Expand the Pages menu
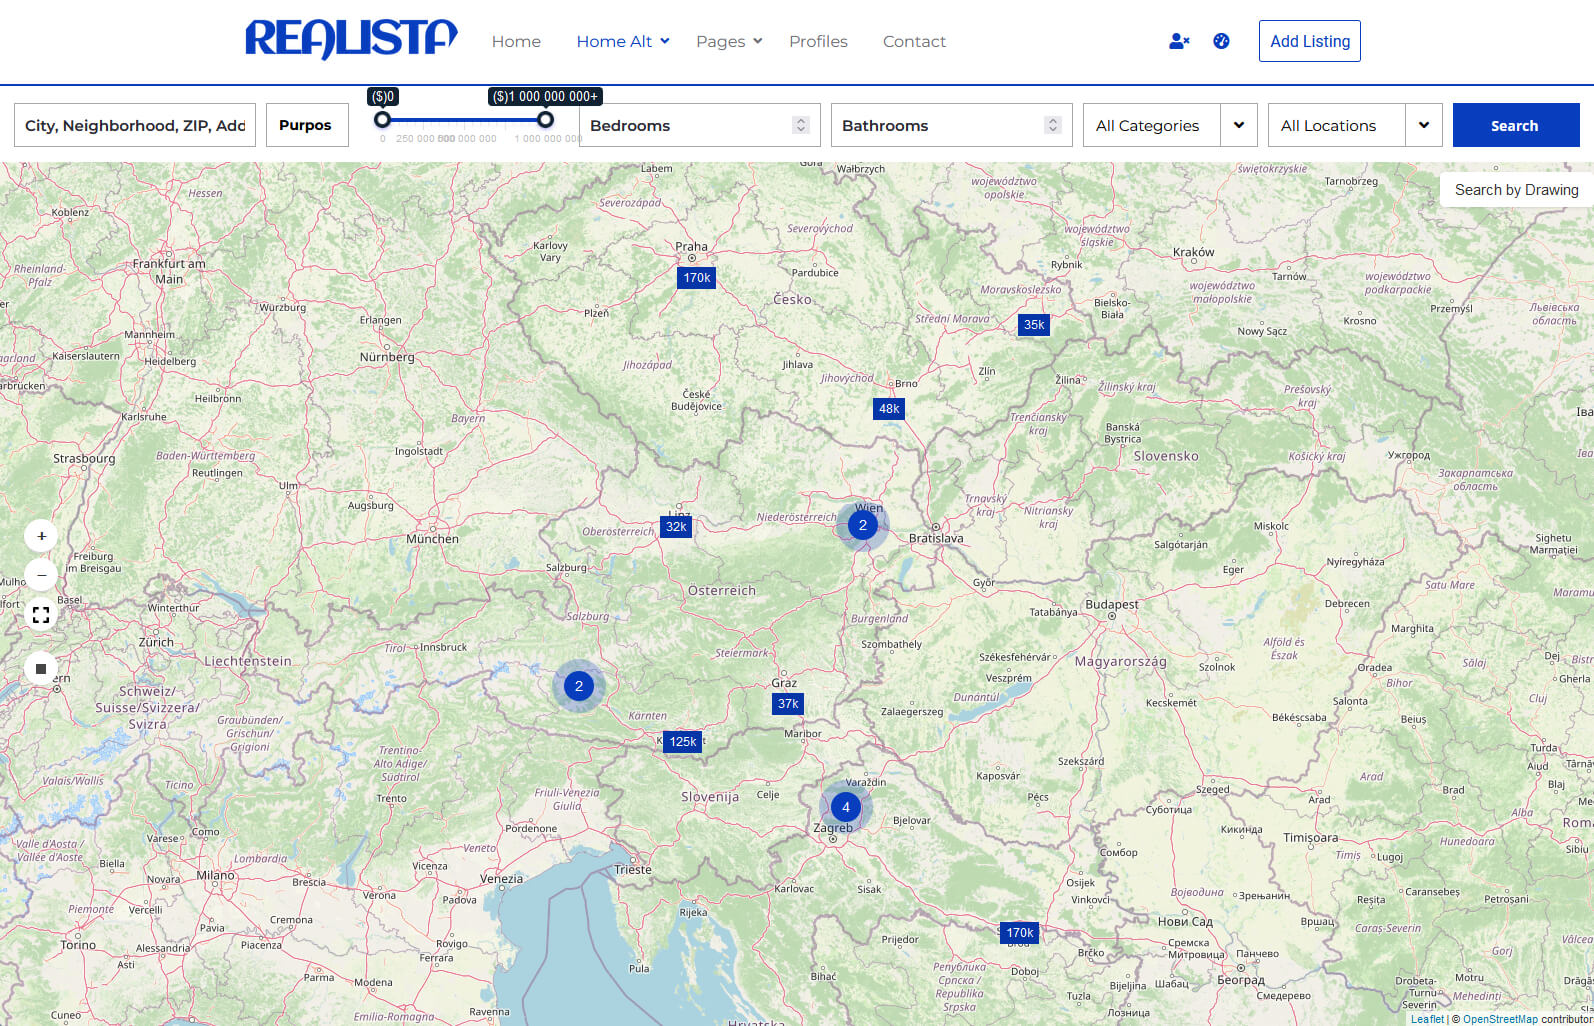The height and width of the screenshot is (1026, 1594). (729, 41)
